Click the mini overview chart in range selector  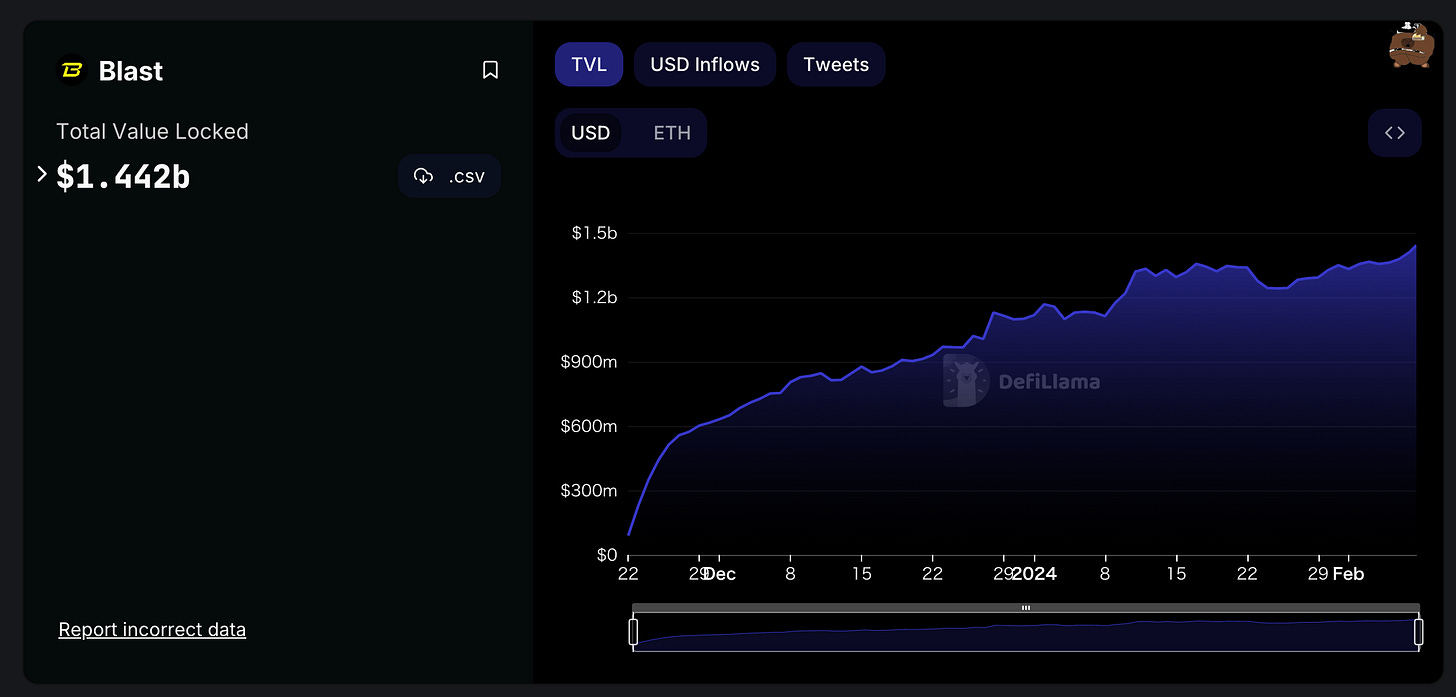coord(1026,634)
